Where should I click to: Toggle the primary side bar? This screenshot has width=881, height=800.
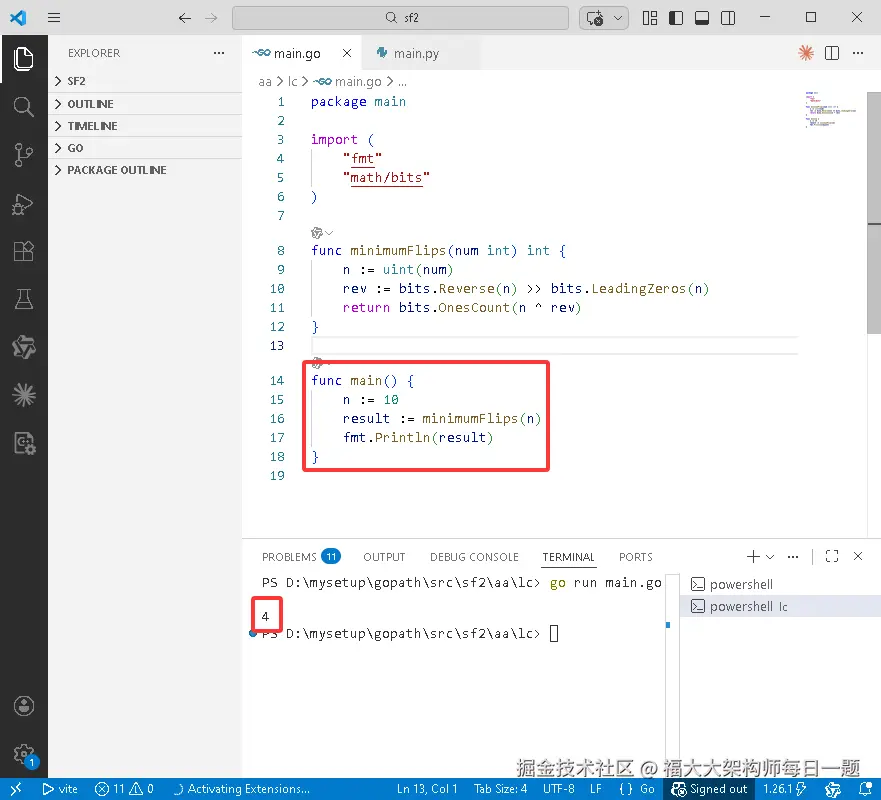(x=676, y=18)
